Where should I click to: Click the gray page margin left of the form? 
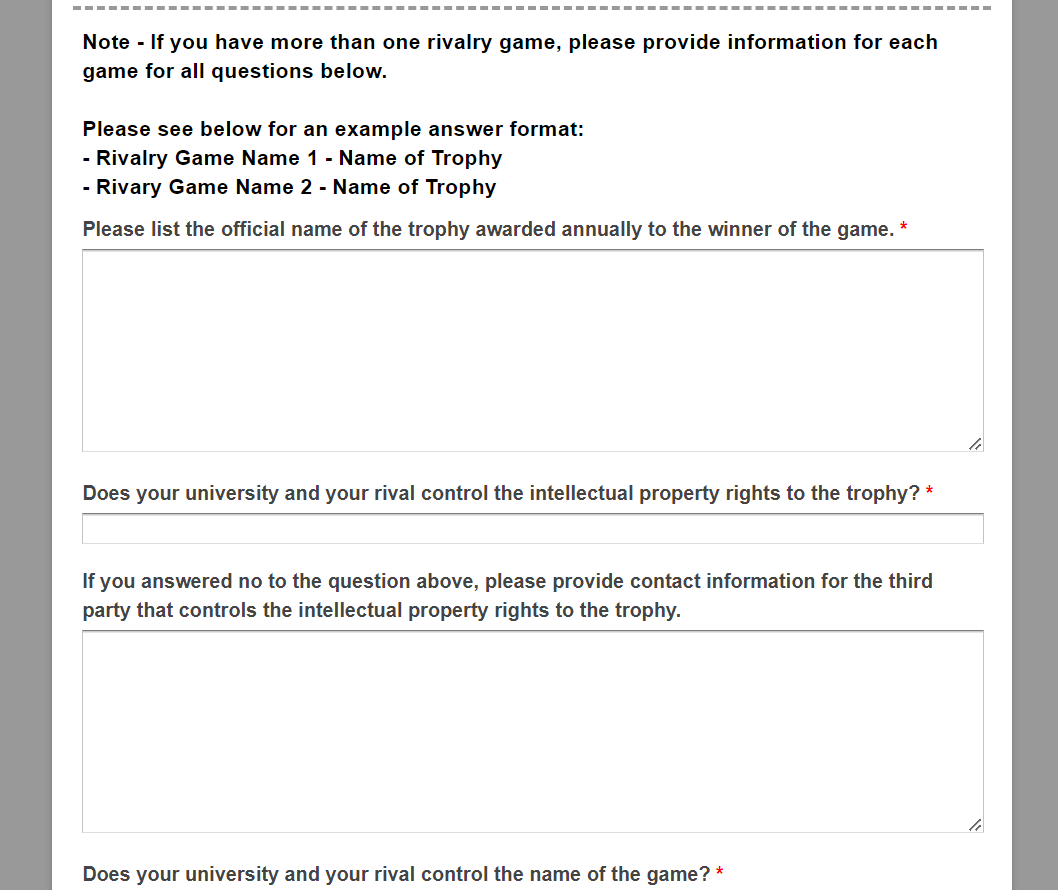coord(26,445)
